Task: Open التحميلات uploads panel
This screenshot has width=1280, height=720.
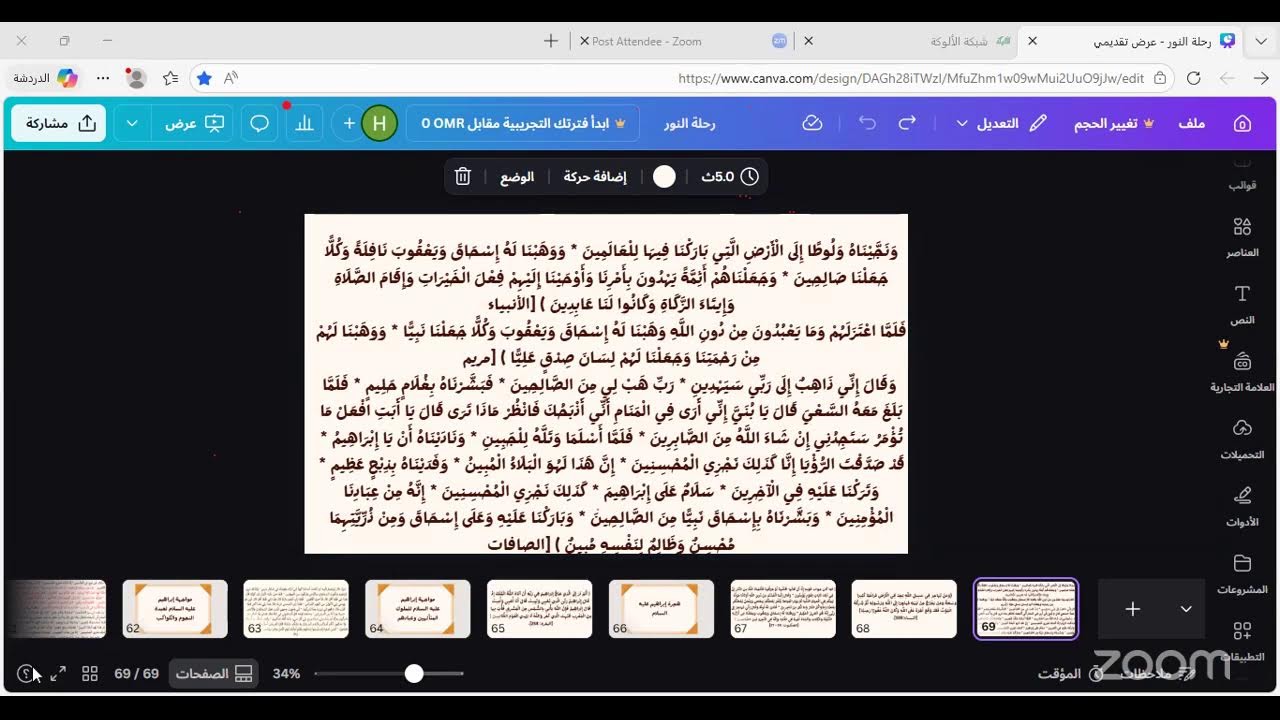Action: pos(1242,438)
